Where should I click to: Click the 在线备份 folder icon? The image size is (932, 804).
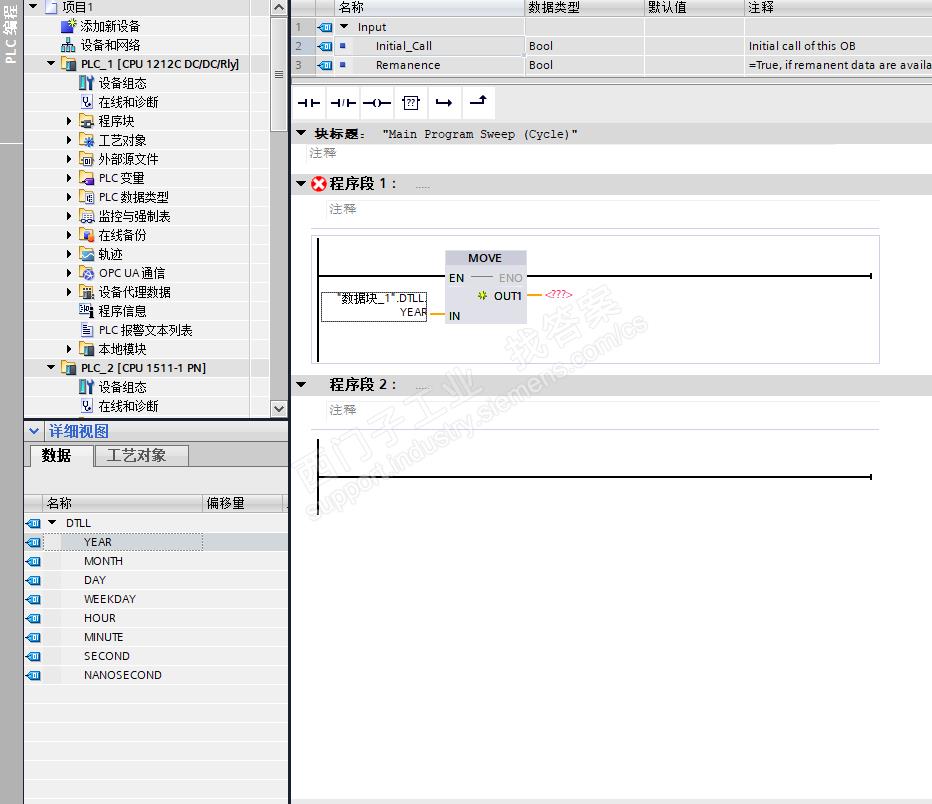coord(87,235)
